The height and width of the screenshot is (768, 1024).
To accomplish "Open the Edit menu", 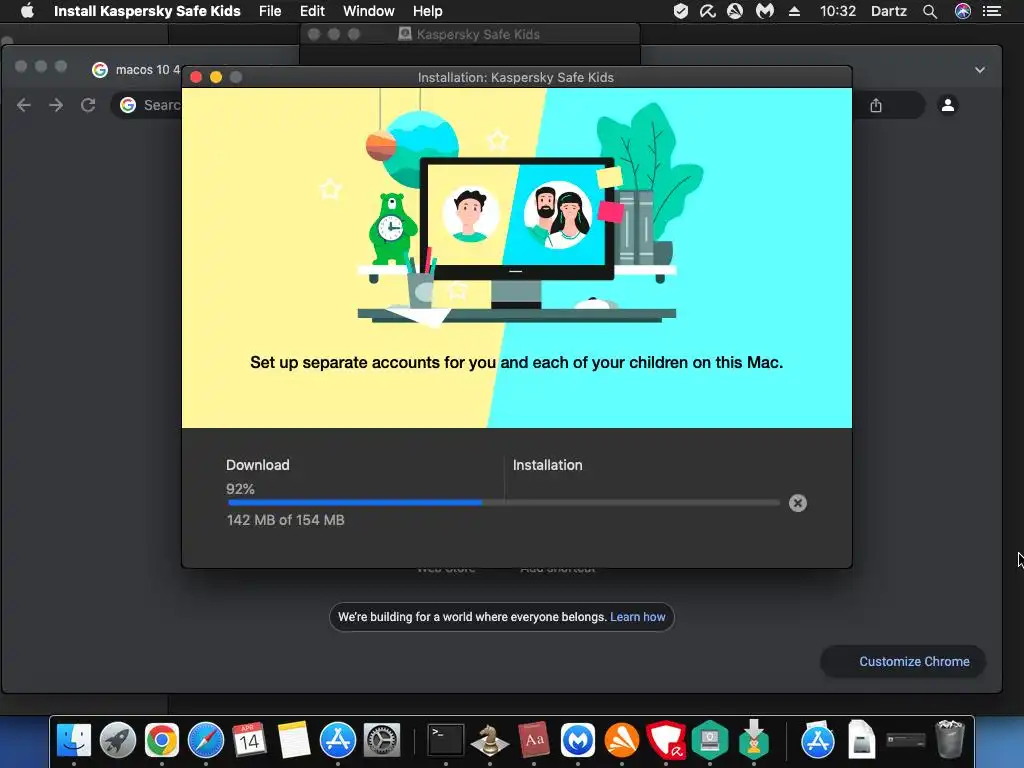I will pyautogui.click(x=312, y=11).
